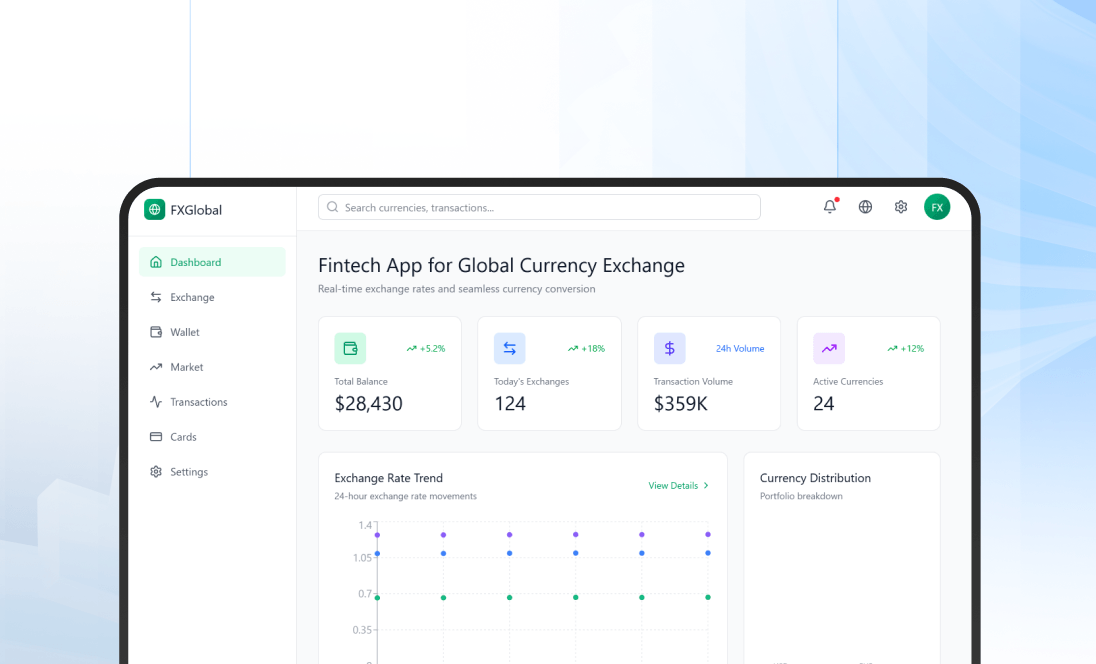This screenshot has height=664, width=1096.
Task: Click the View Details link
Action: coord(671,486)
